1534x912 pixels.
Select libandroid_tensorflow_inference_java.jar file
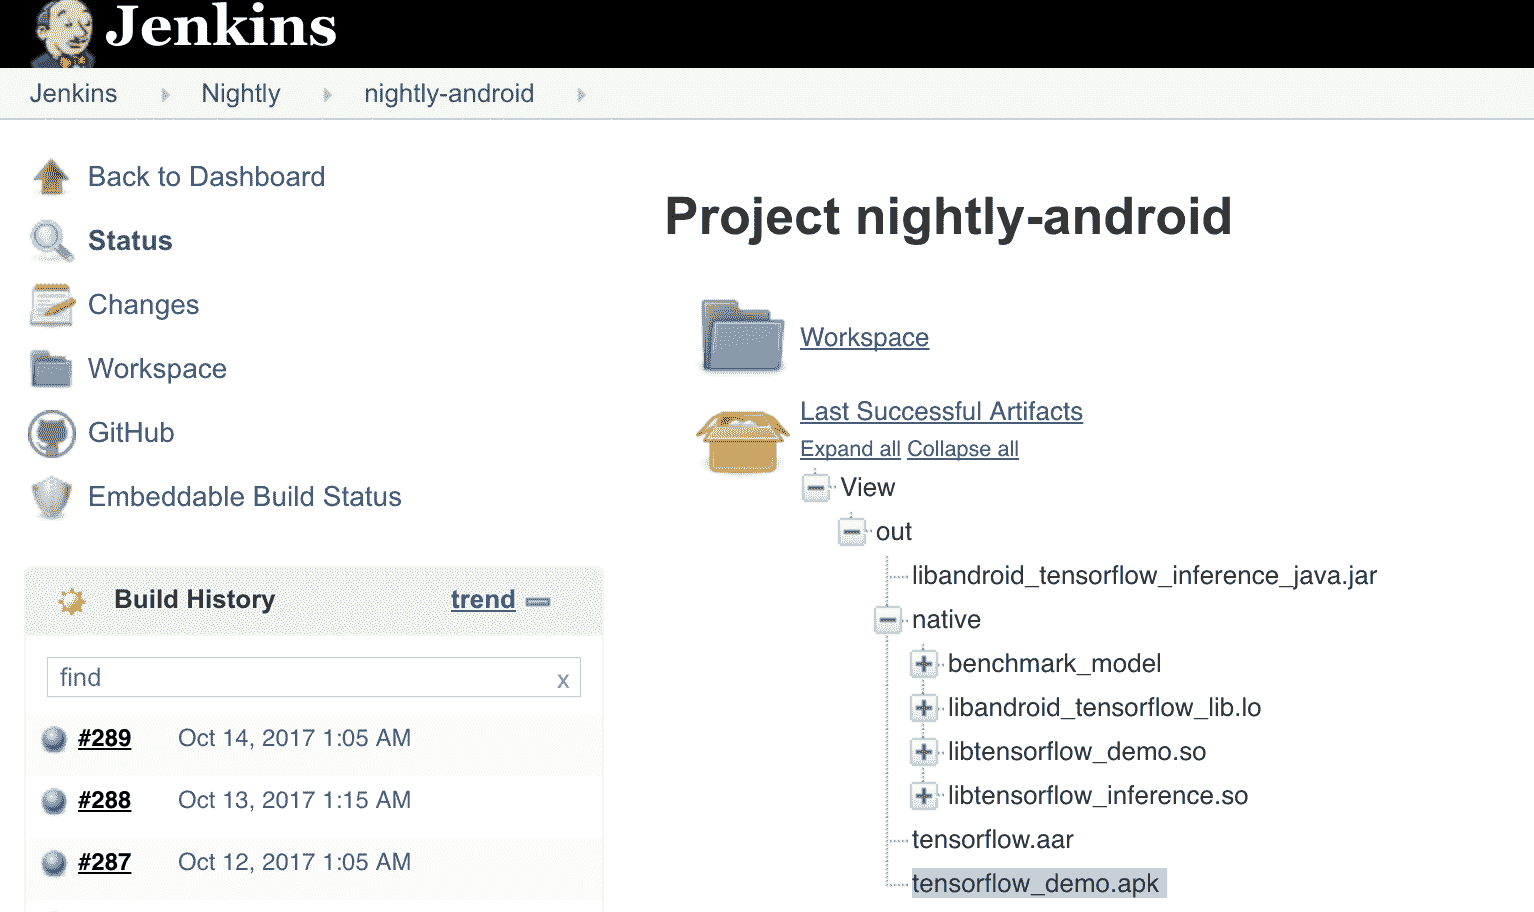1144,576
